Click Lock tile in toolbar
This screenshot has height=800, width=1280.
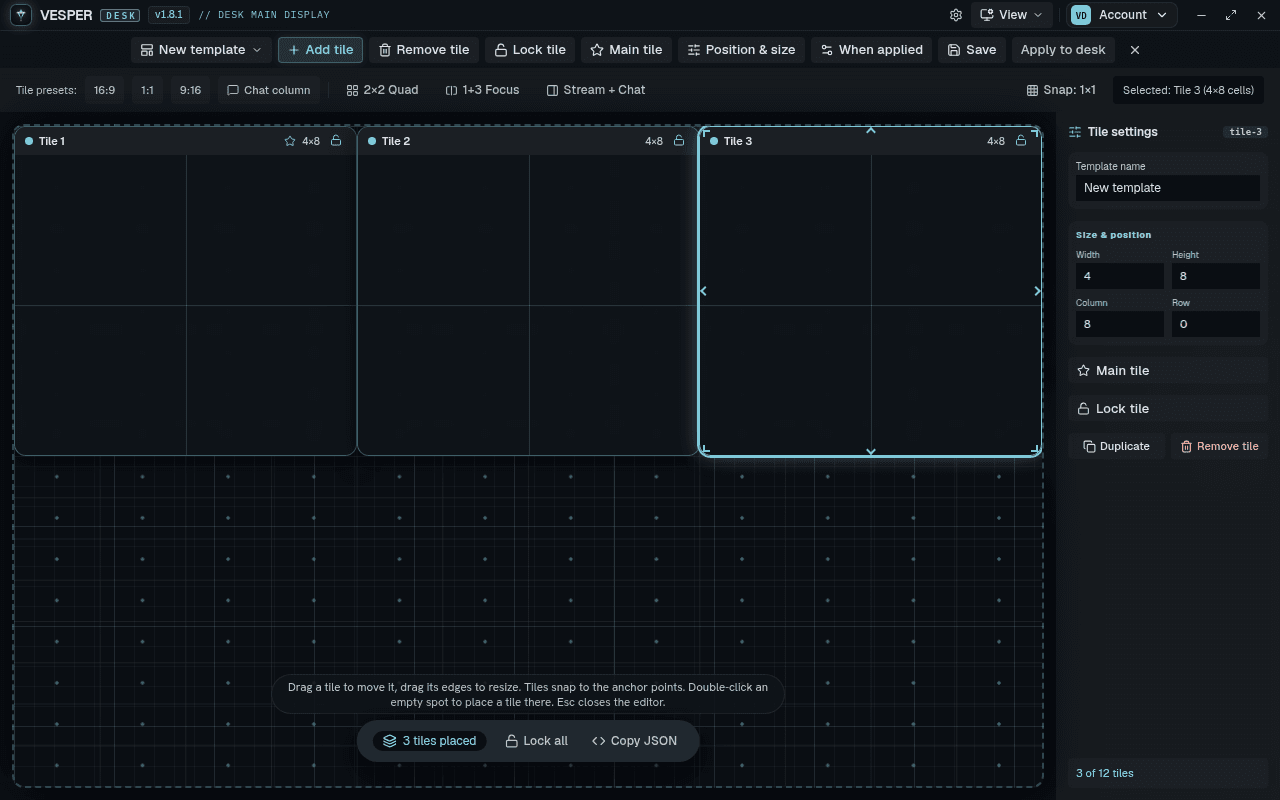click(530, 50)
